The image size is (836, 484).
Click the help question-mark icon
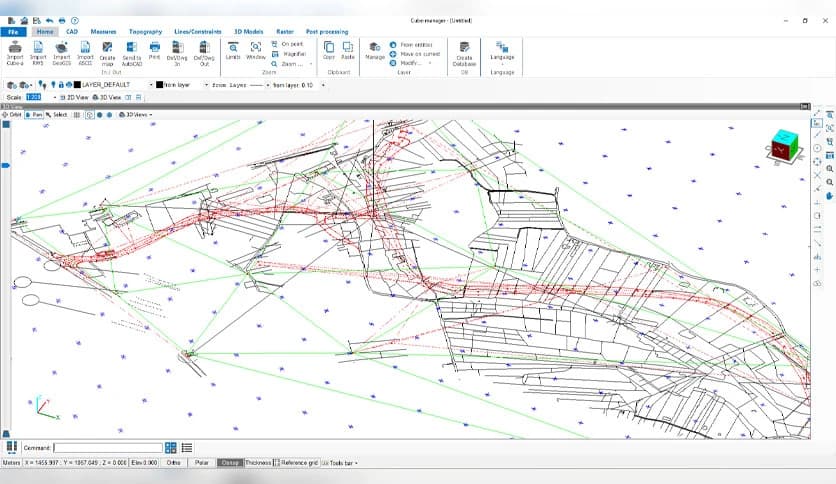click(x=75, y=21)
